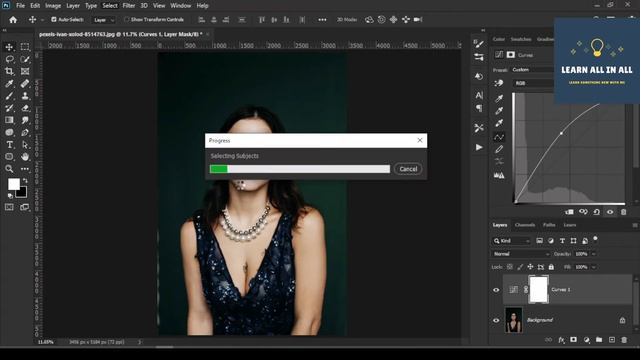This screenshot has width=640, height=360.
Task: Reset curves to adjustment defaults
Action: pos(596,212)
